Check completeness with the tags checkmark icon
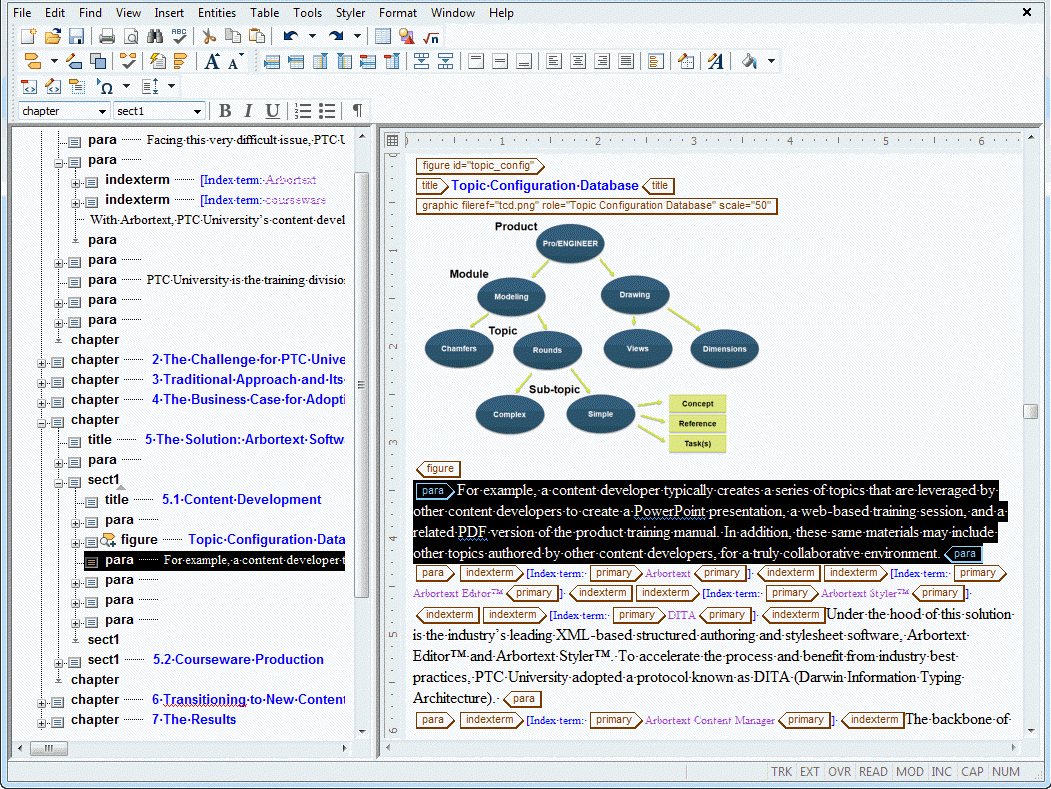 pyautogui.click(x=127, y=61)
